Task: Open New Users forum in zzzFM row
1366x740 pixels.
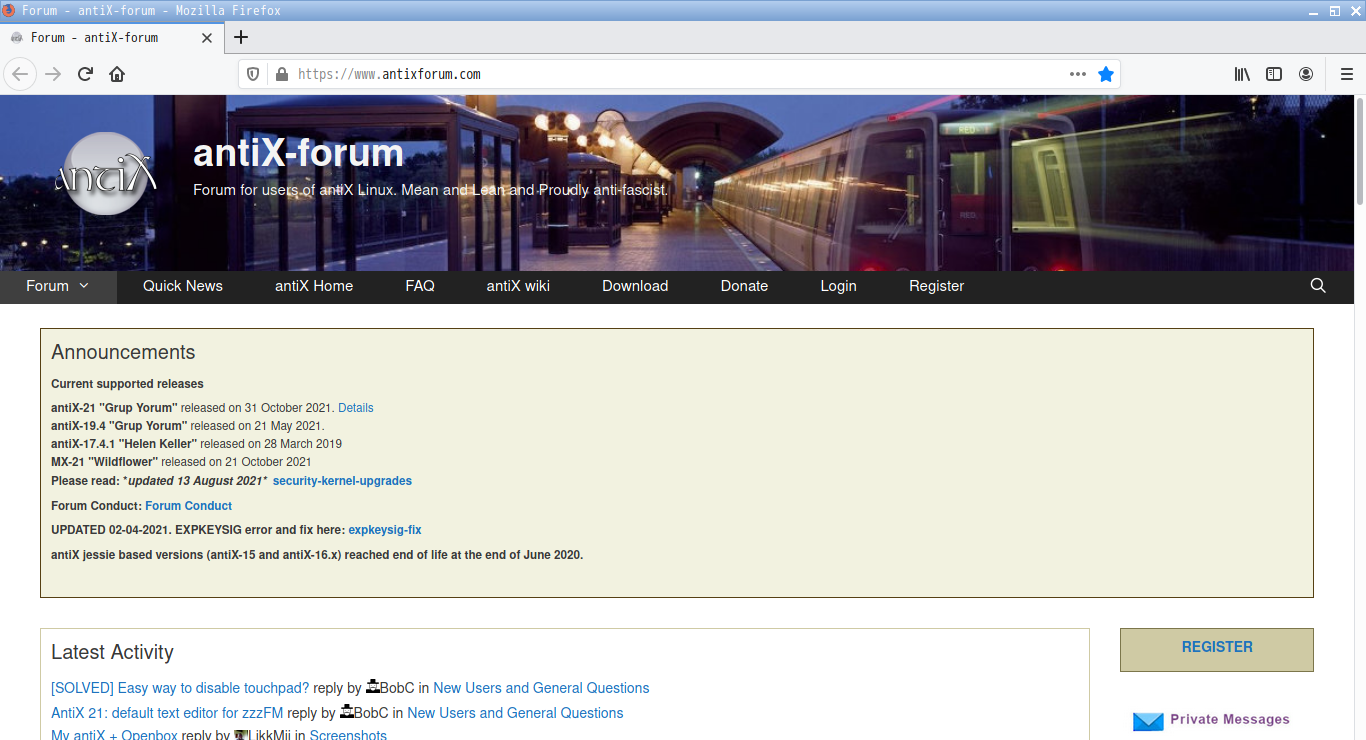Action: pos(515,713)
